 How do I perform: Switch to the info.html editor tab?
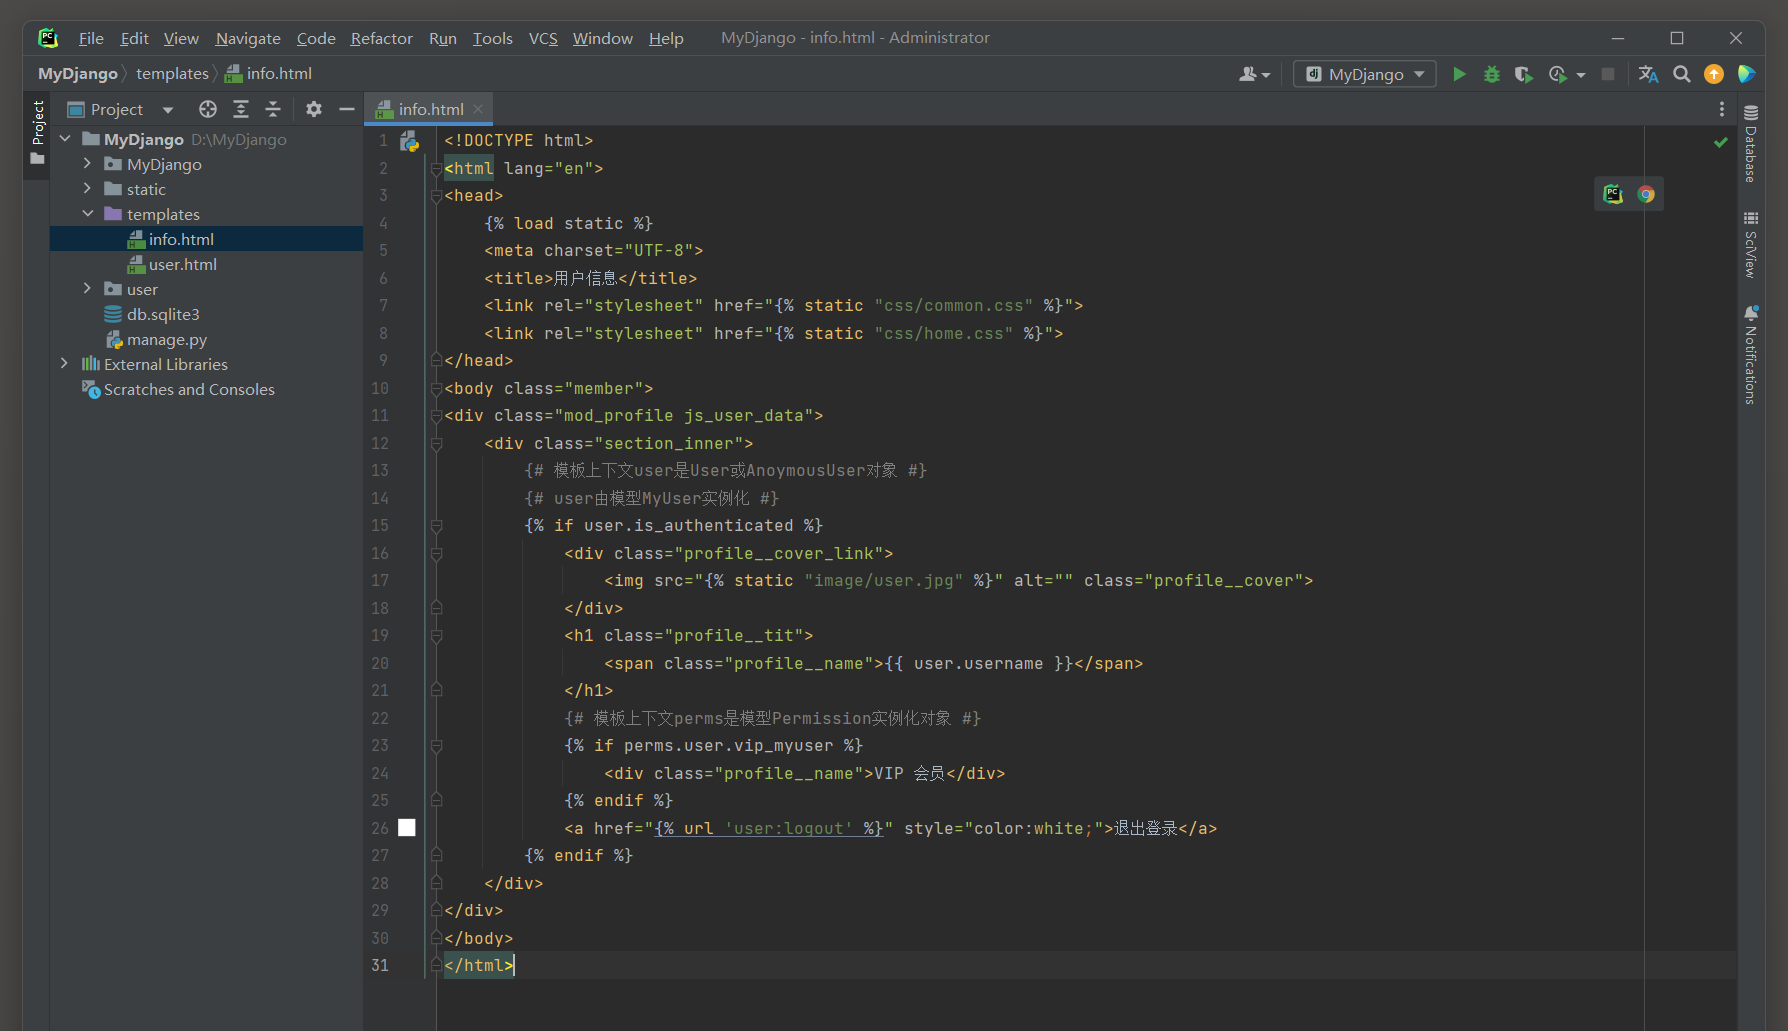pos(430,109)
